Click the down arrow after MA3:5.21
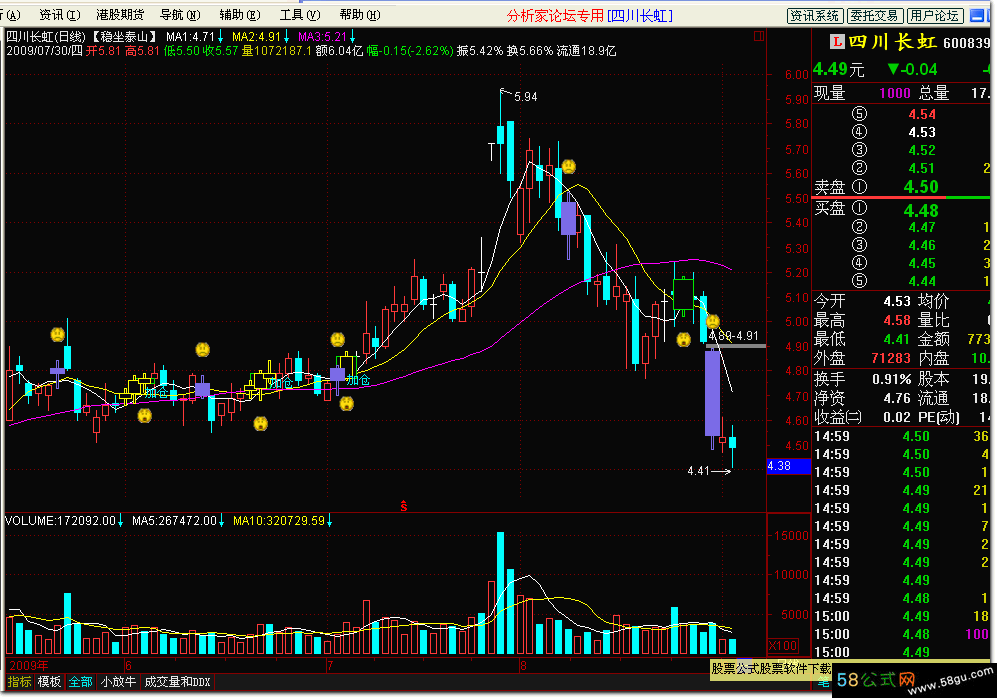This screenshot has width=997, height=698. click(352, 37)
